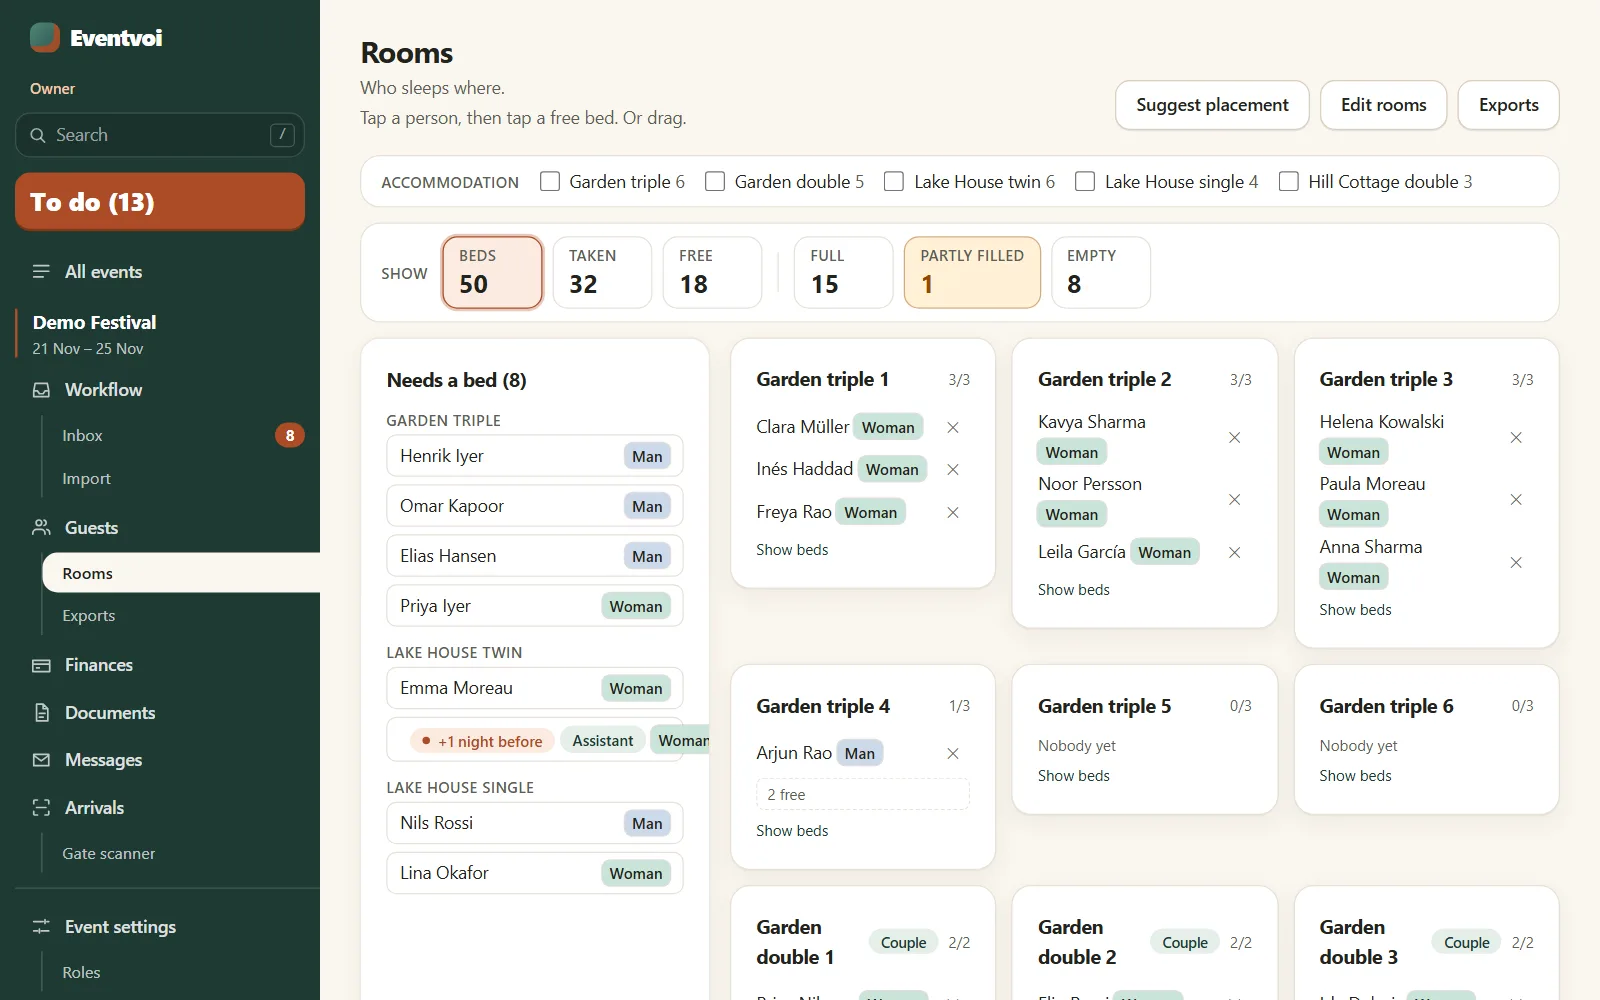The width and height of the screenshot is (1600, 1000).
Task: Expand Show beds for Garden triple 5
Action: pos(1074,776)
